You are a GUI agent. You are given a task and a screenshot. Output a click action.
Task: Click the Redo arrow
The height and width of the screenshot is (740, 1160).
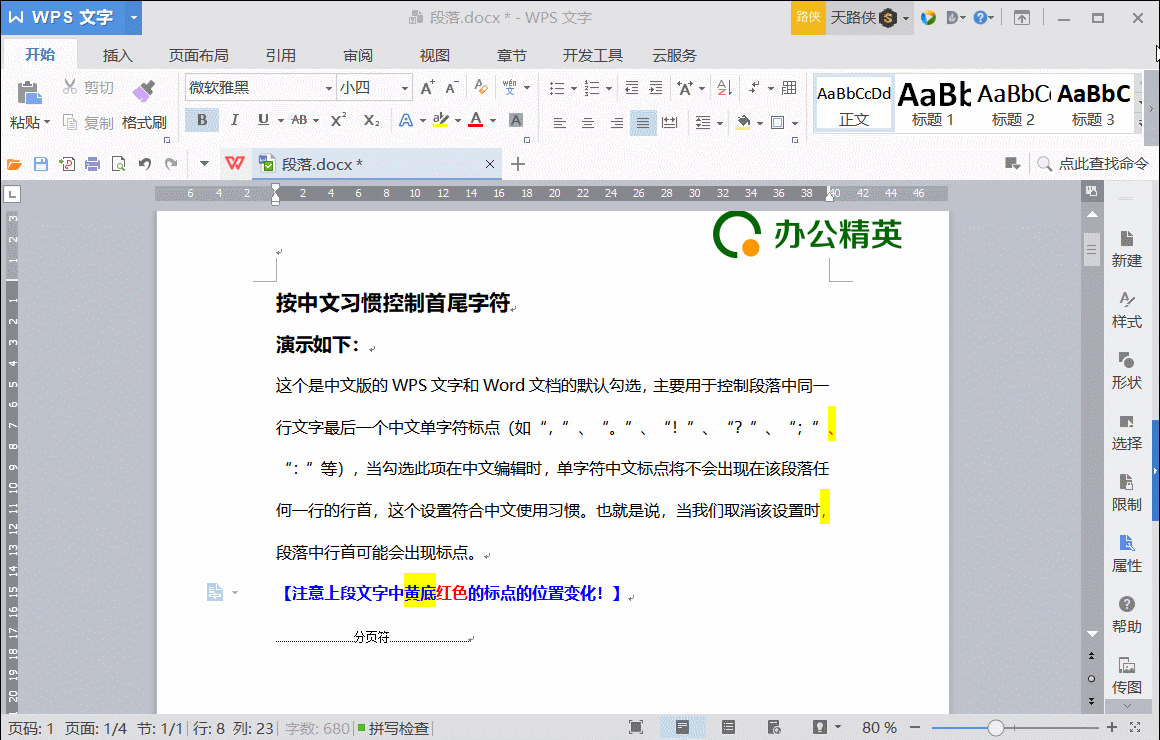tap(171, 164)
